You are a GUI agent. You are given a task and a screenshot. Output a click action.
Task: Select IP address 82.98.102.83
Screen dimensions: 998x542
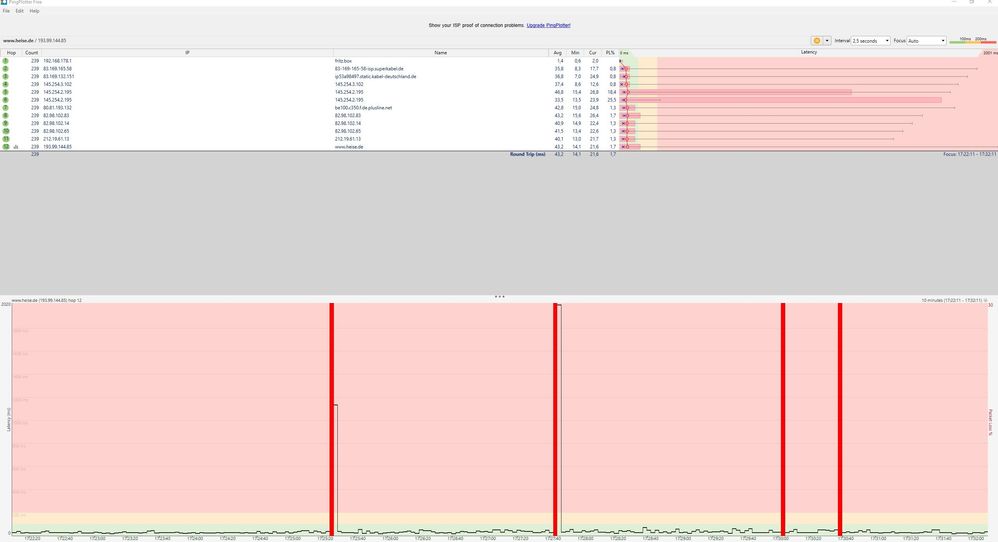[56, 115]
